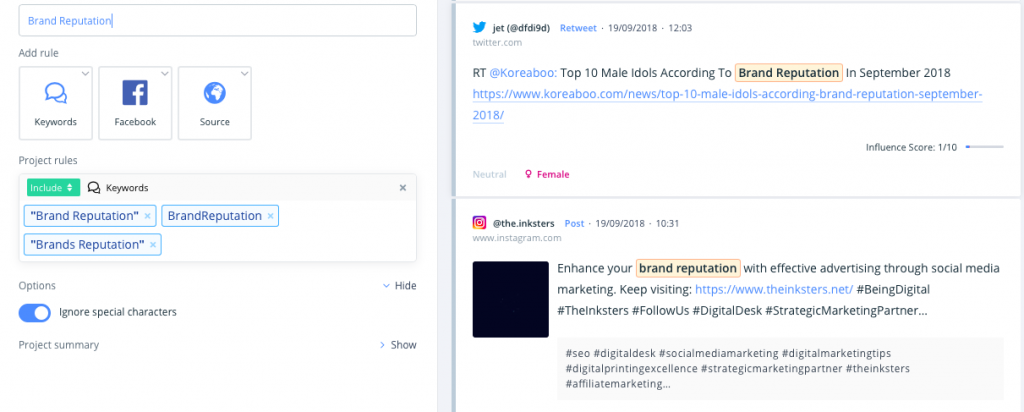The width and height of the screenshot is (1024, 412).
Task: Hide the Options section
Action: click(399, 286)
